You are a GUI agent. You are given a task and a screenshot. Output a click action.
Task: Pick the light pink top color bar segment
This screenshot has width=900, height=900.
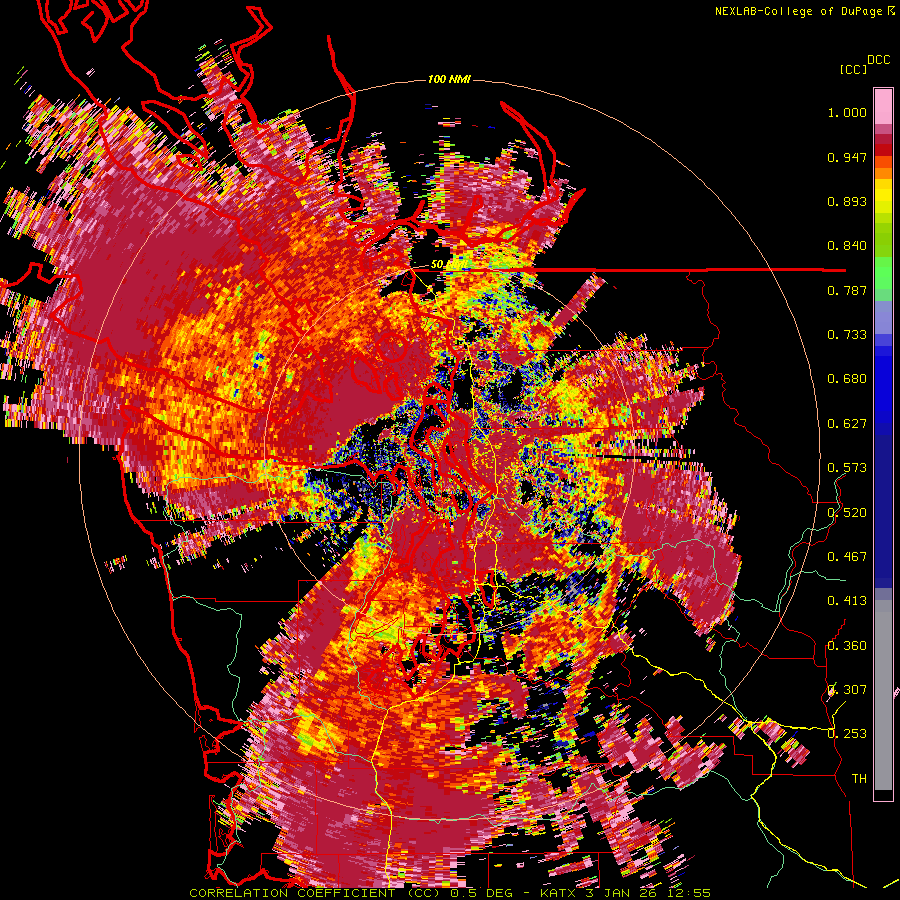883,106
